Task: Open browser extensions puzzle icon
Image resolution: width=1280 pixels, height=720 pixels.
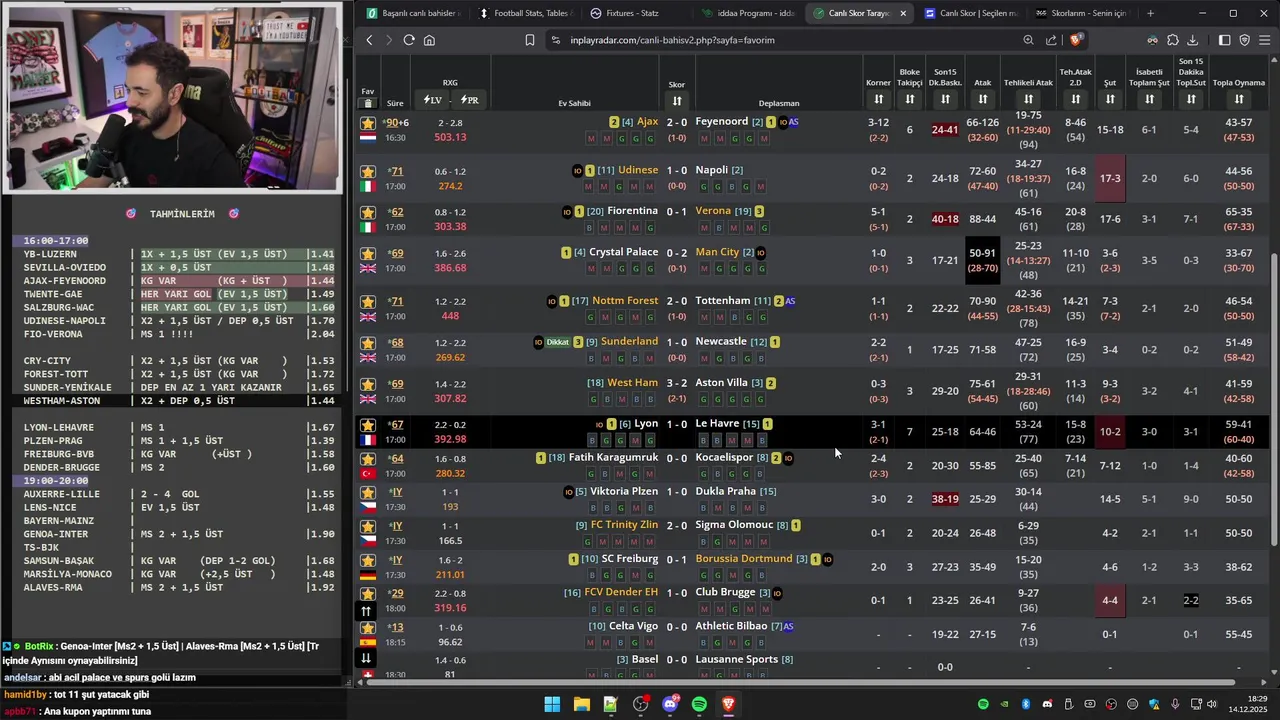Action: click(1172, 40)
